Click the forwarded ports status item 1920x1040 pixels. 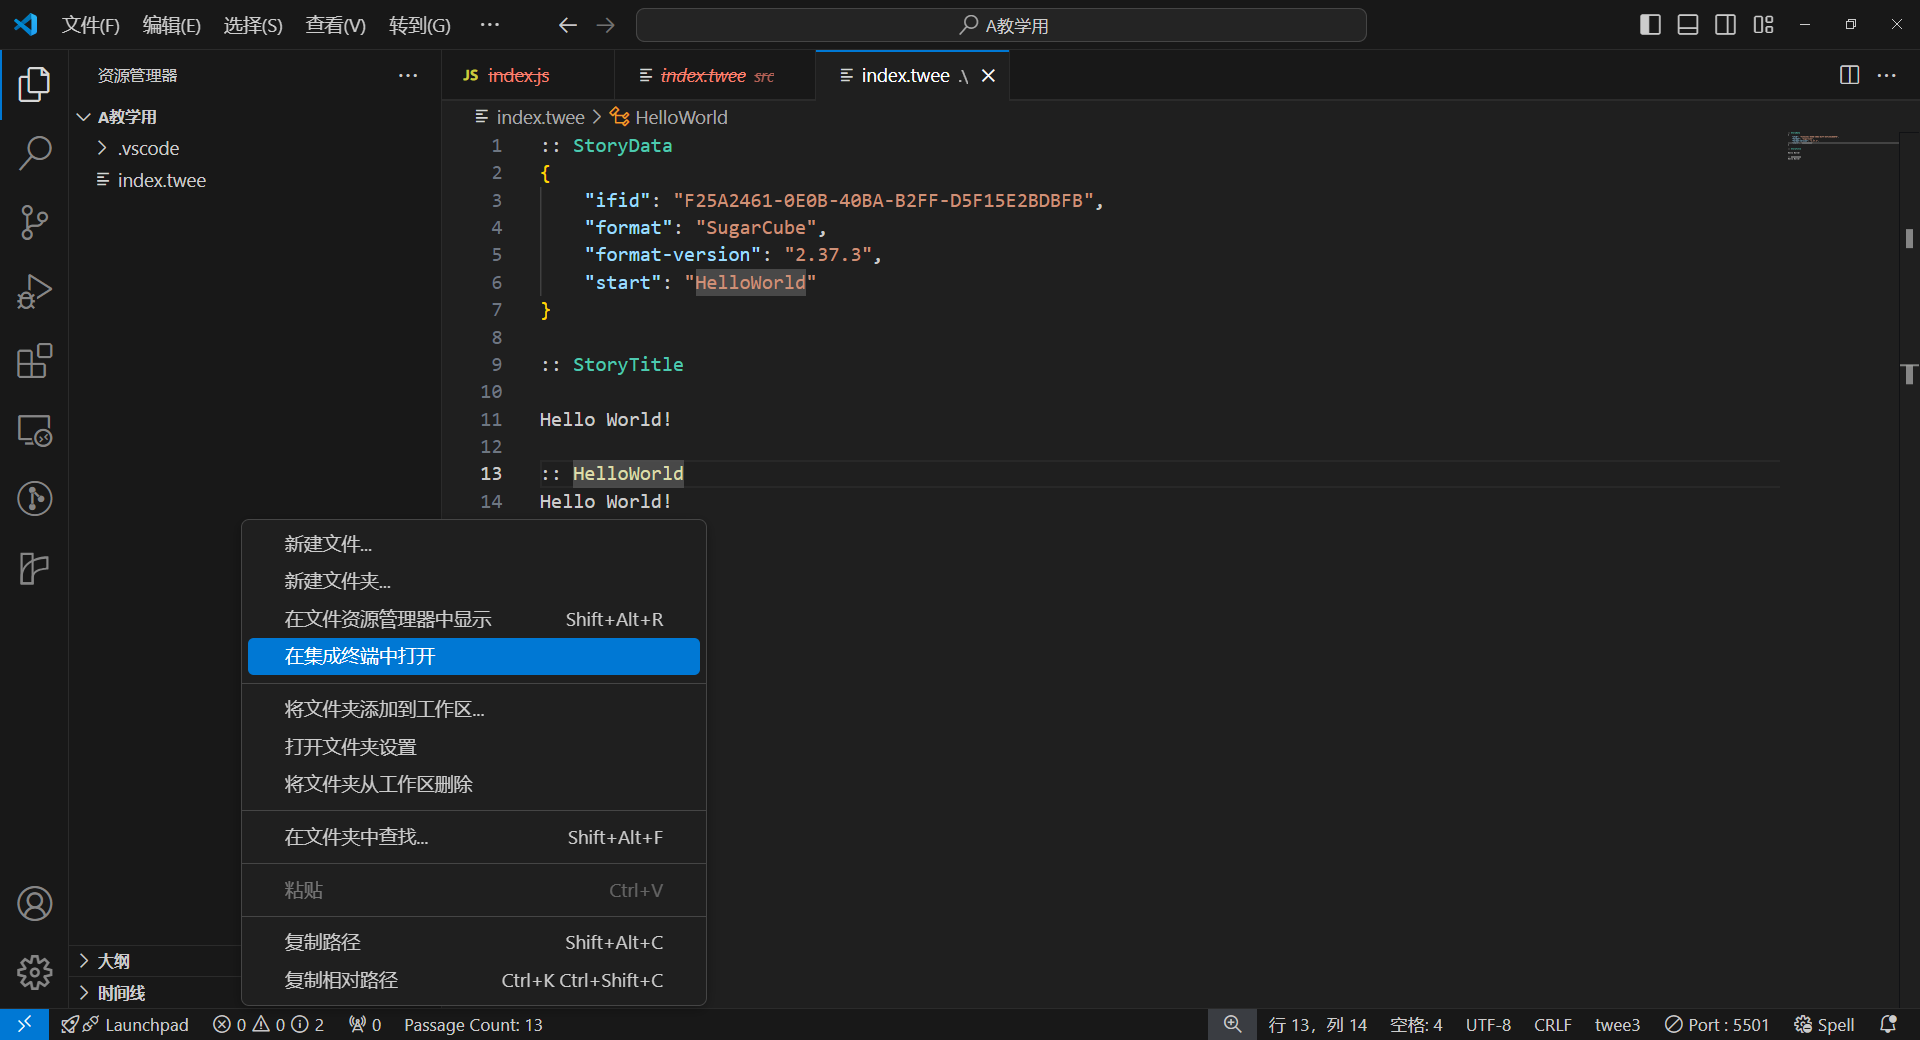pyautogui.click(x=365, y=1025)
